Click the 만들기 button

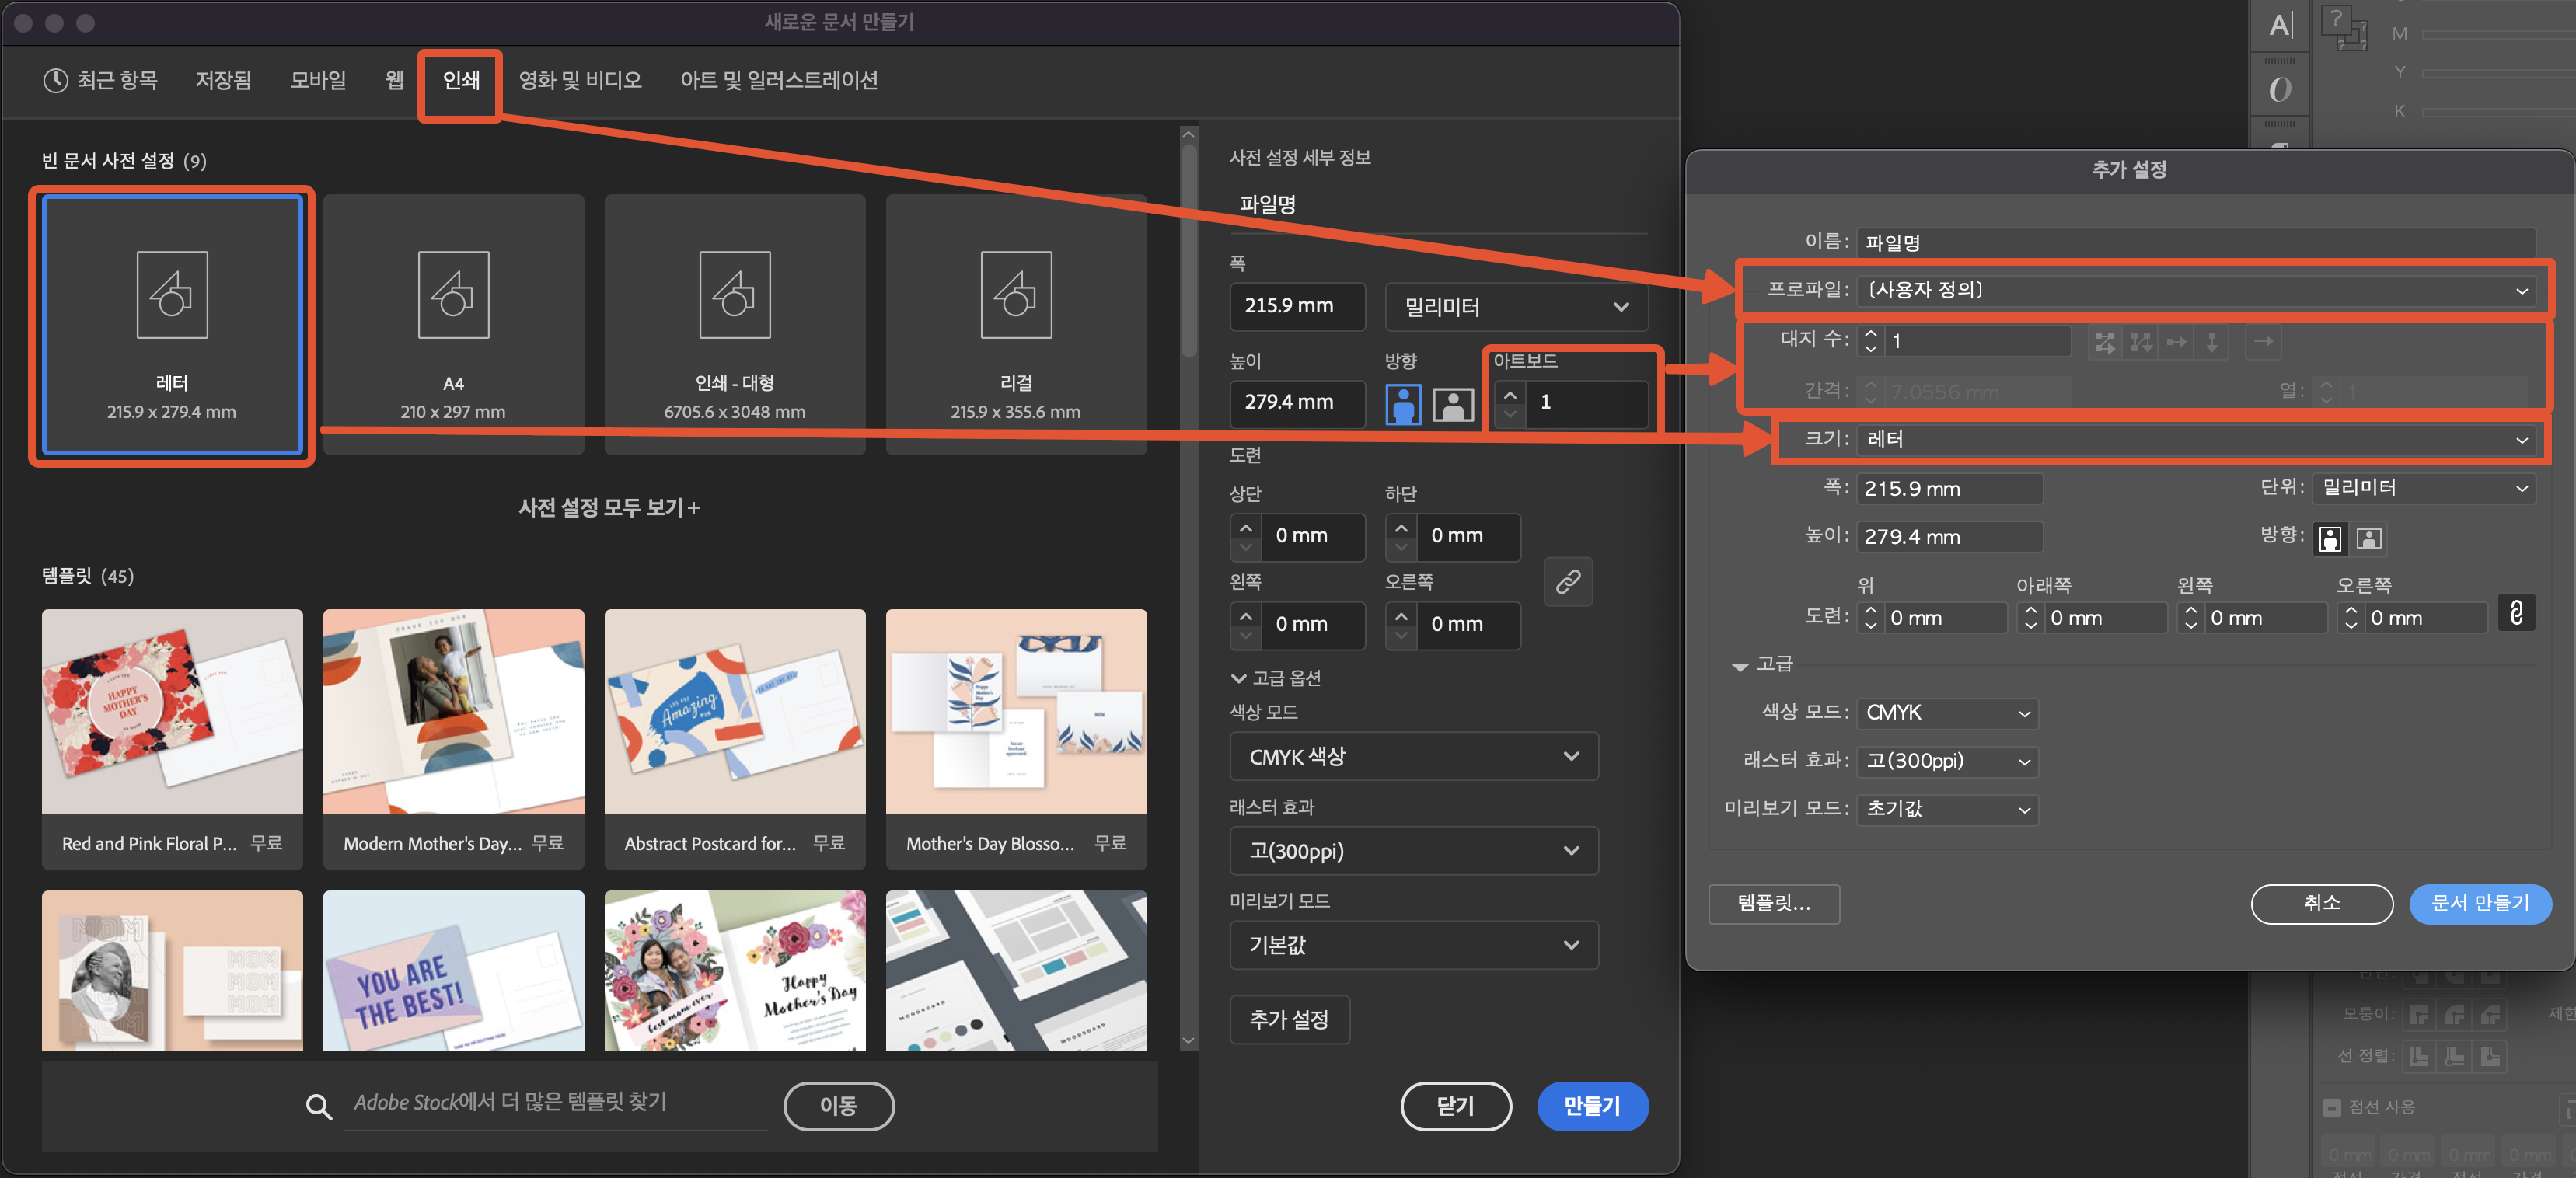1591,1105
